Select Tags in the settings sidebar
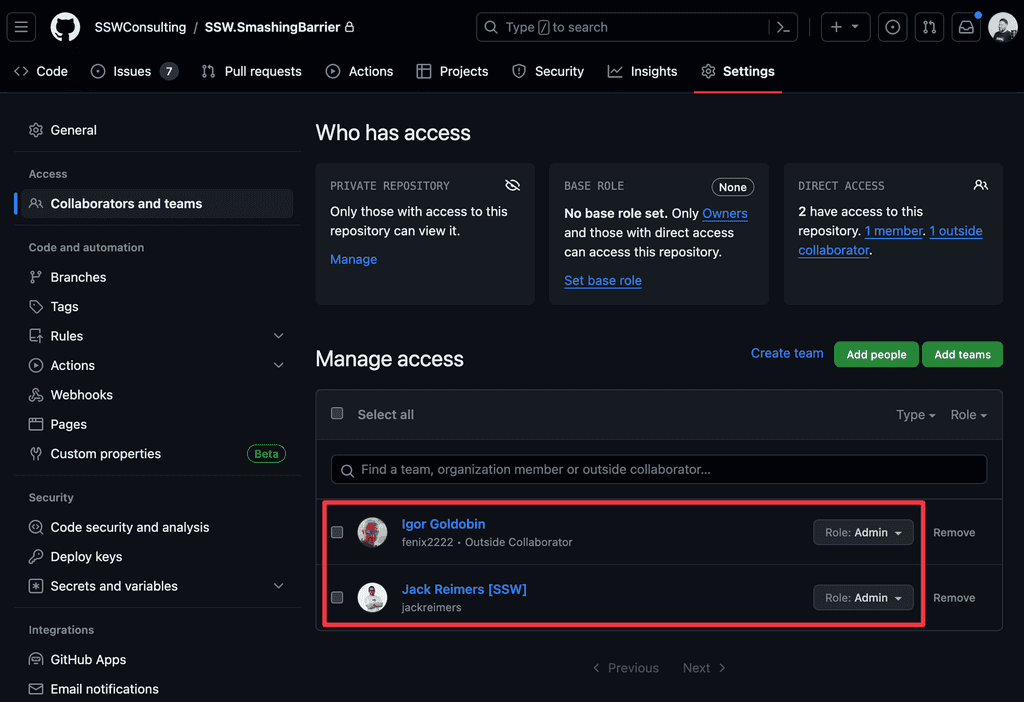Image resolution: width=1024 pixels, height=702 pixels. click(62, 306)
